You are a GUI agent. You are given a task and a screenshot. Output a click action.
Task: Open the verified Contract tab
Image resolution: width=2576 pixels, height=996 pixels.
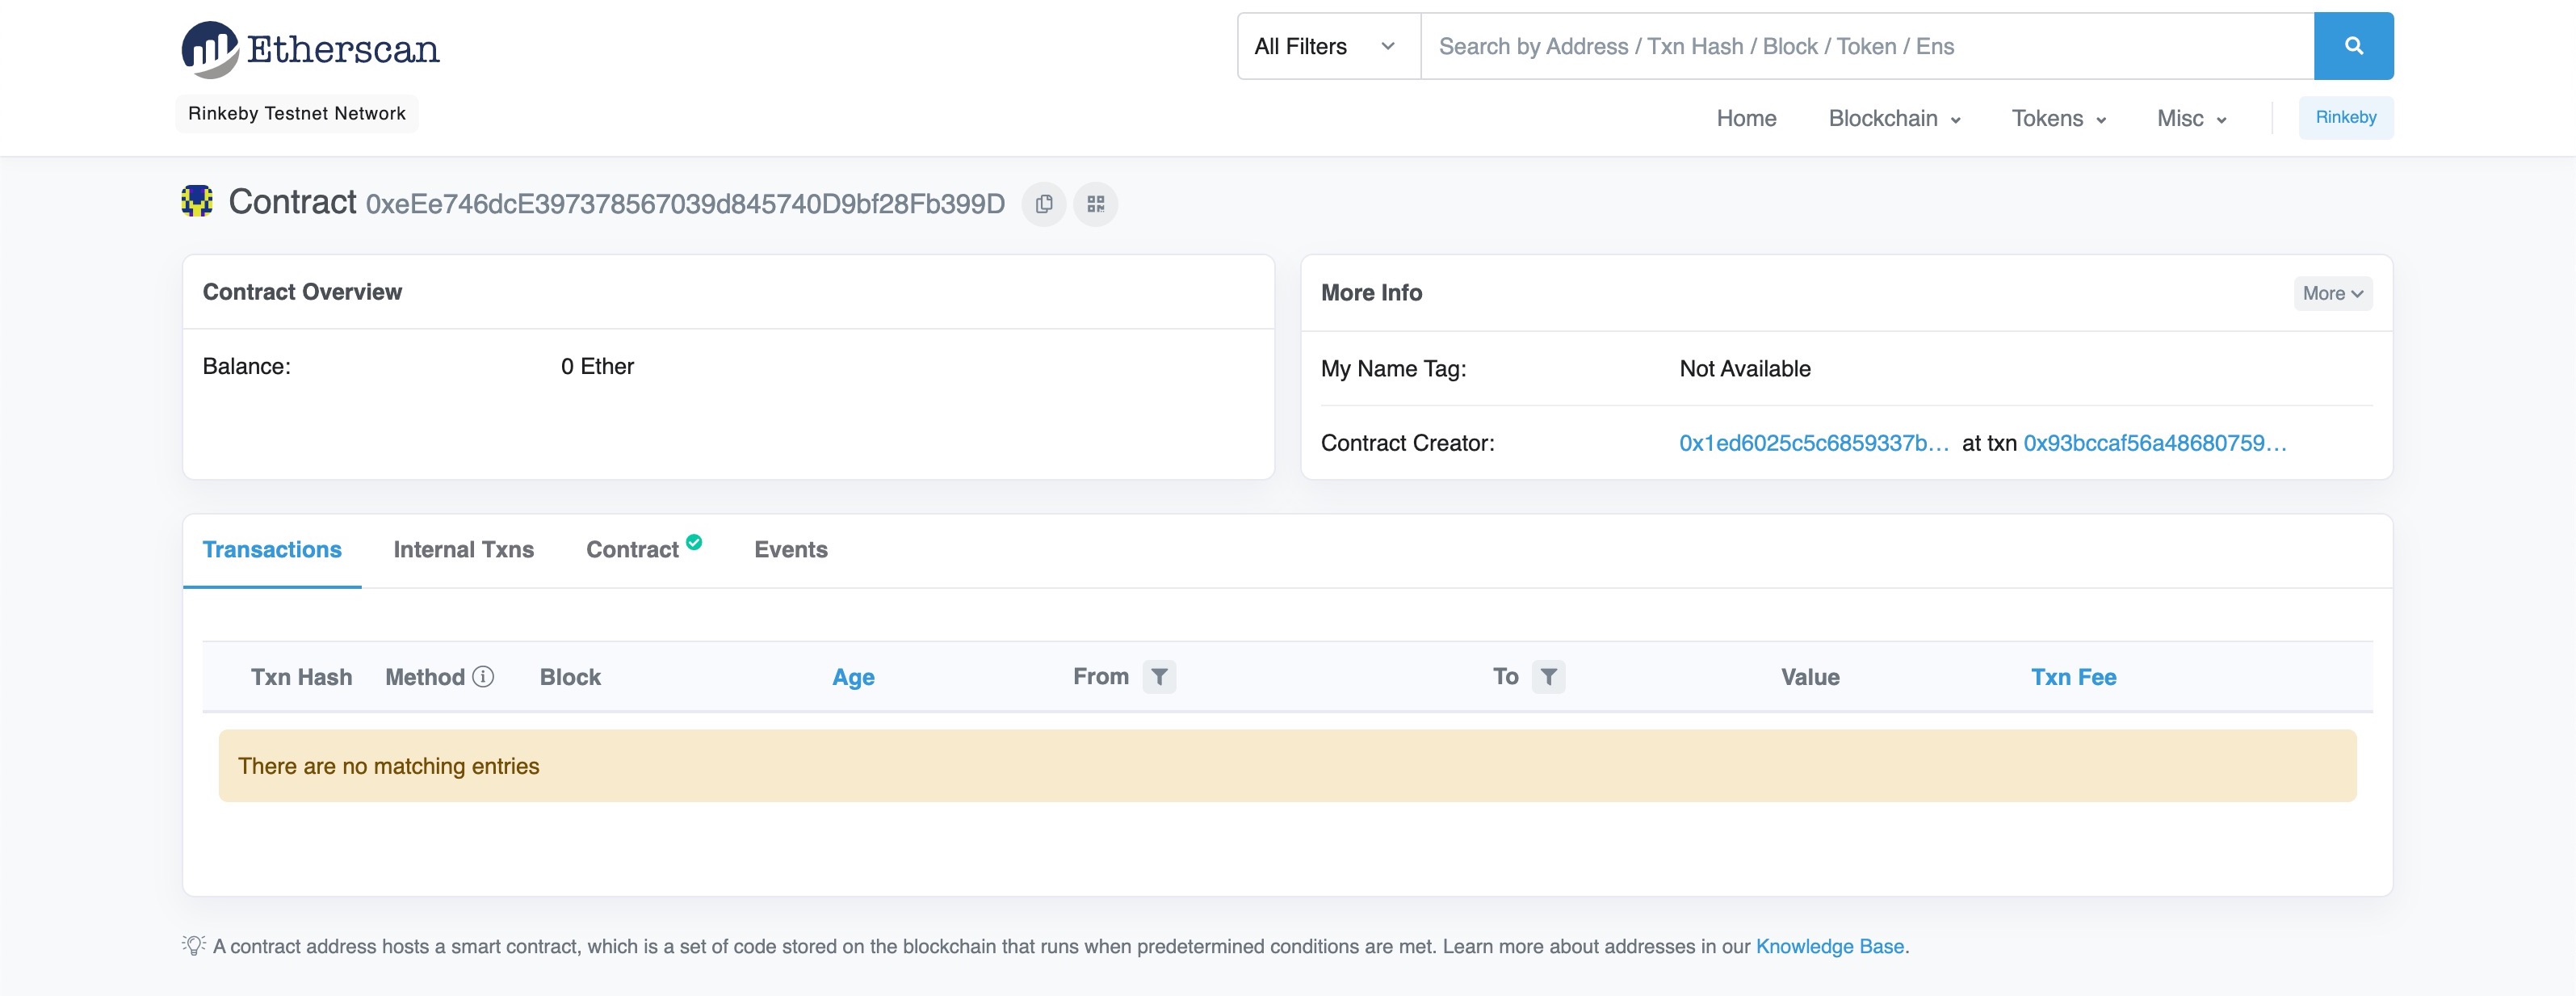tap(633, 549)
